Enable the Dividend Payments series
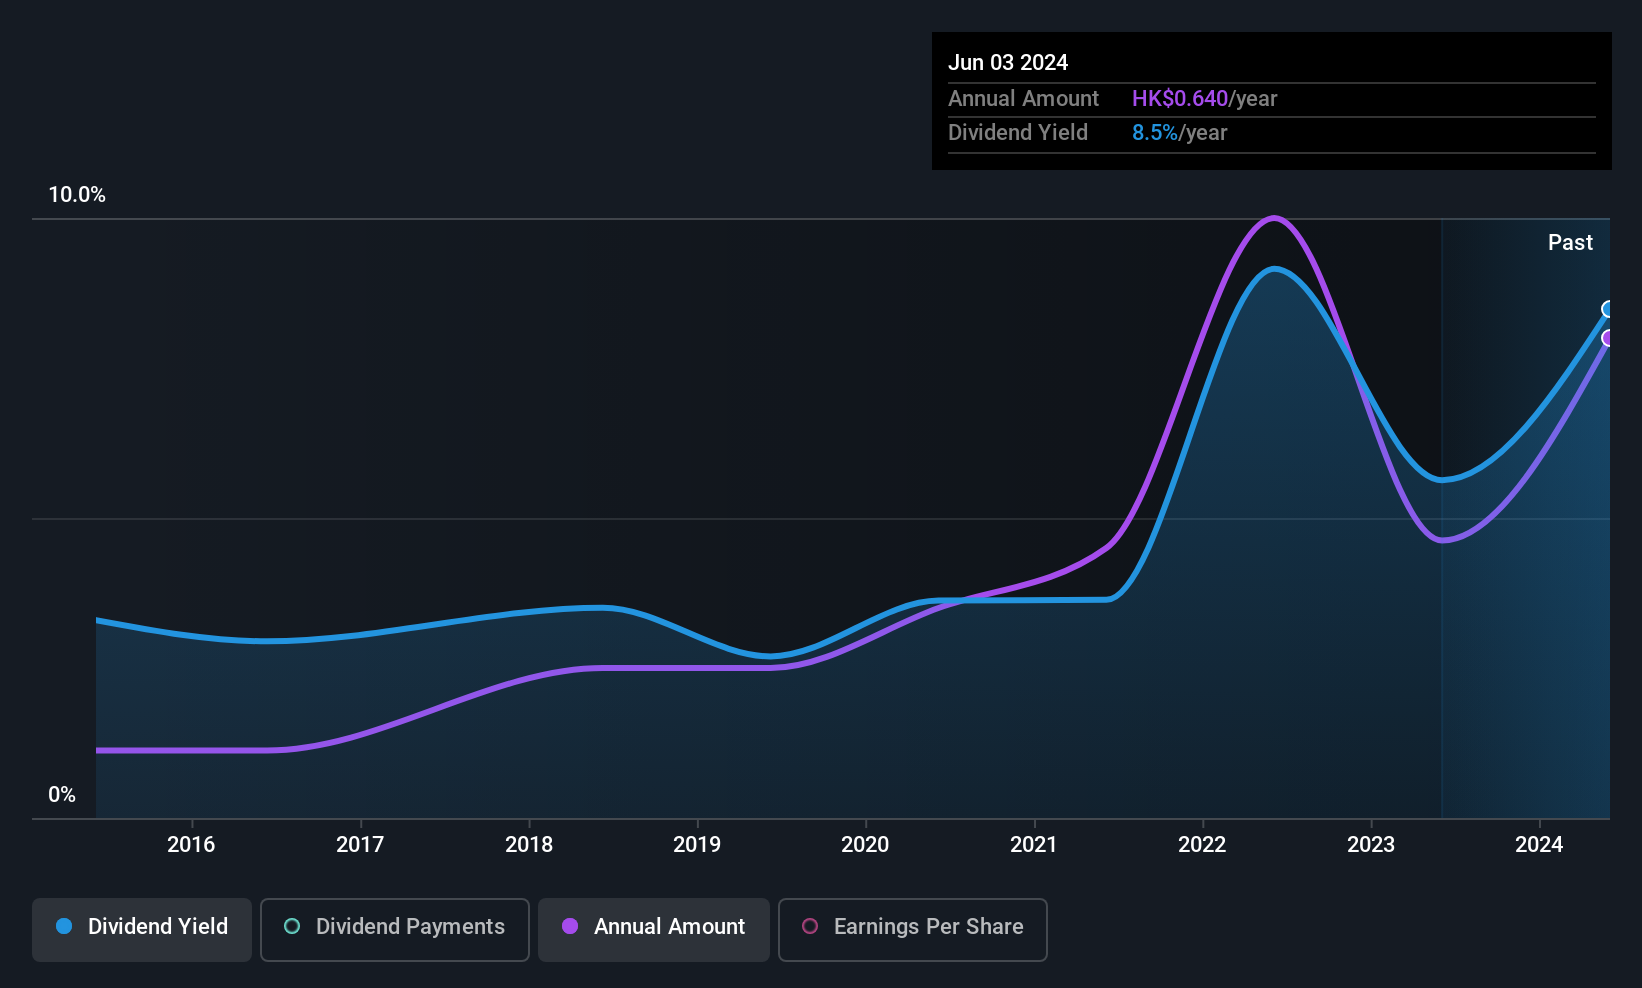This screenshot has height=988, width=1642. tap(395, 929)
